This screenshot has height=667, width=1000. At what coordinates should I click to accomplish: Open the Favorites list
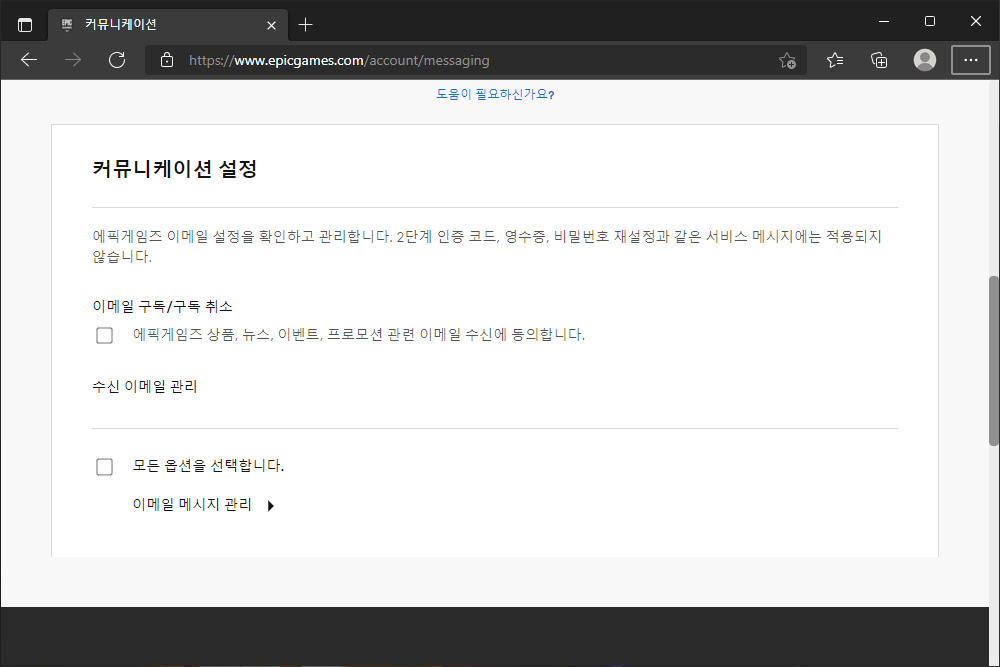(x=835, y=60)
